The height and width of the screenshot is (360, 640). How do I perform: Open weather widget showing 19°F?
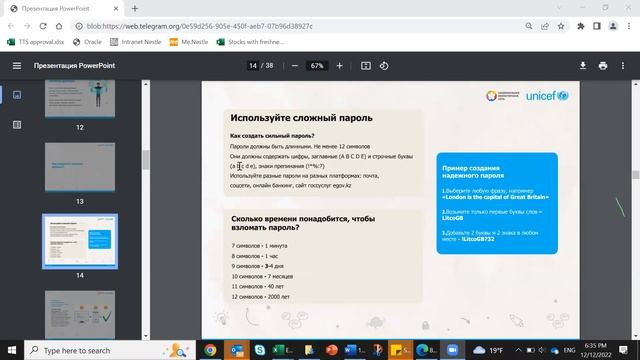488,350
